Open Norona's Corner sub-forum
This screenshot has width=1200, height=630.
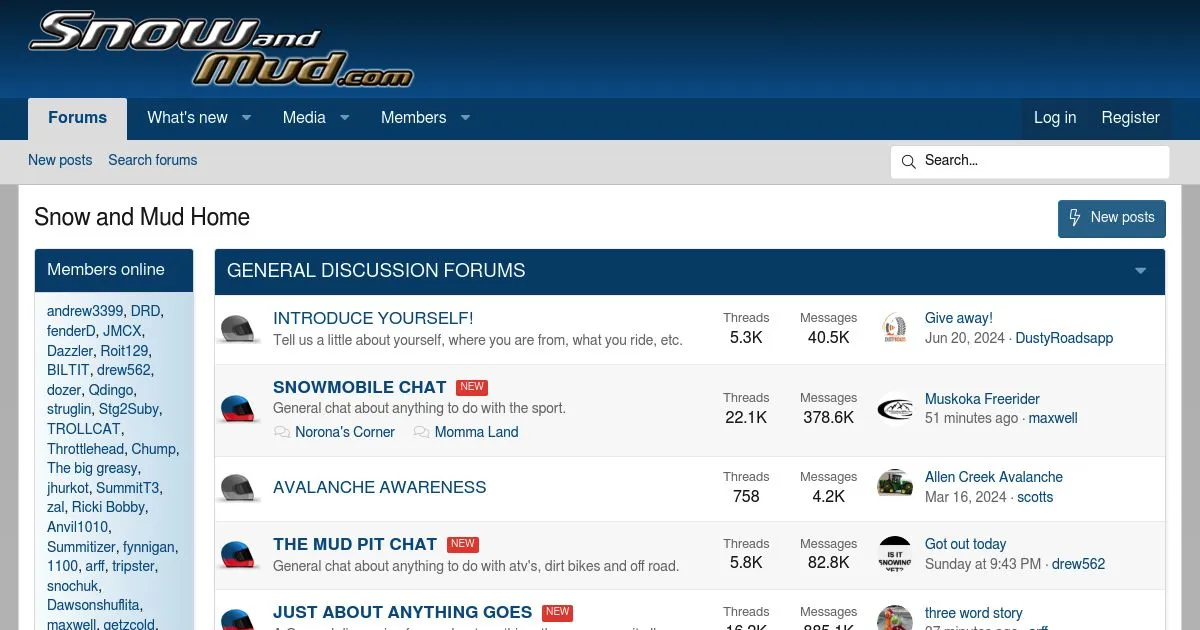point(345,433)
